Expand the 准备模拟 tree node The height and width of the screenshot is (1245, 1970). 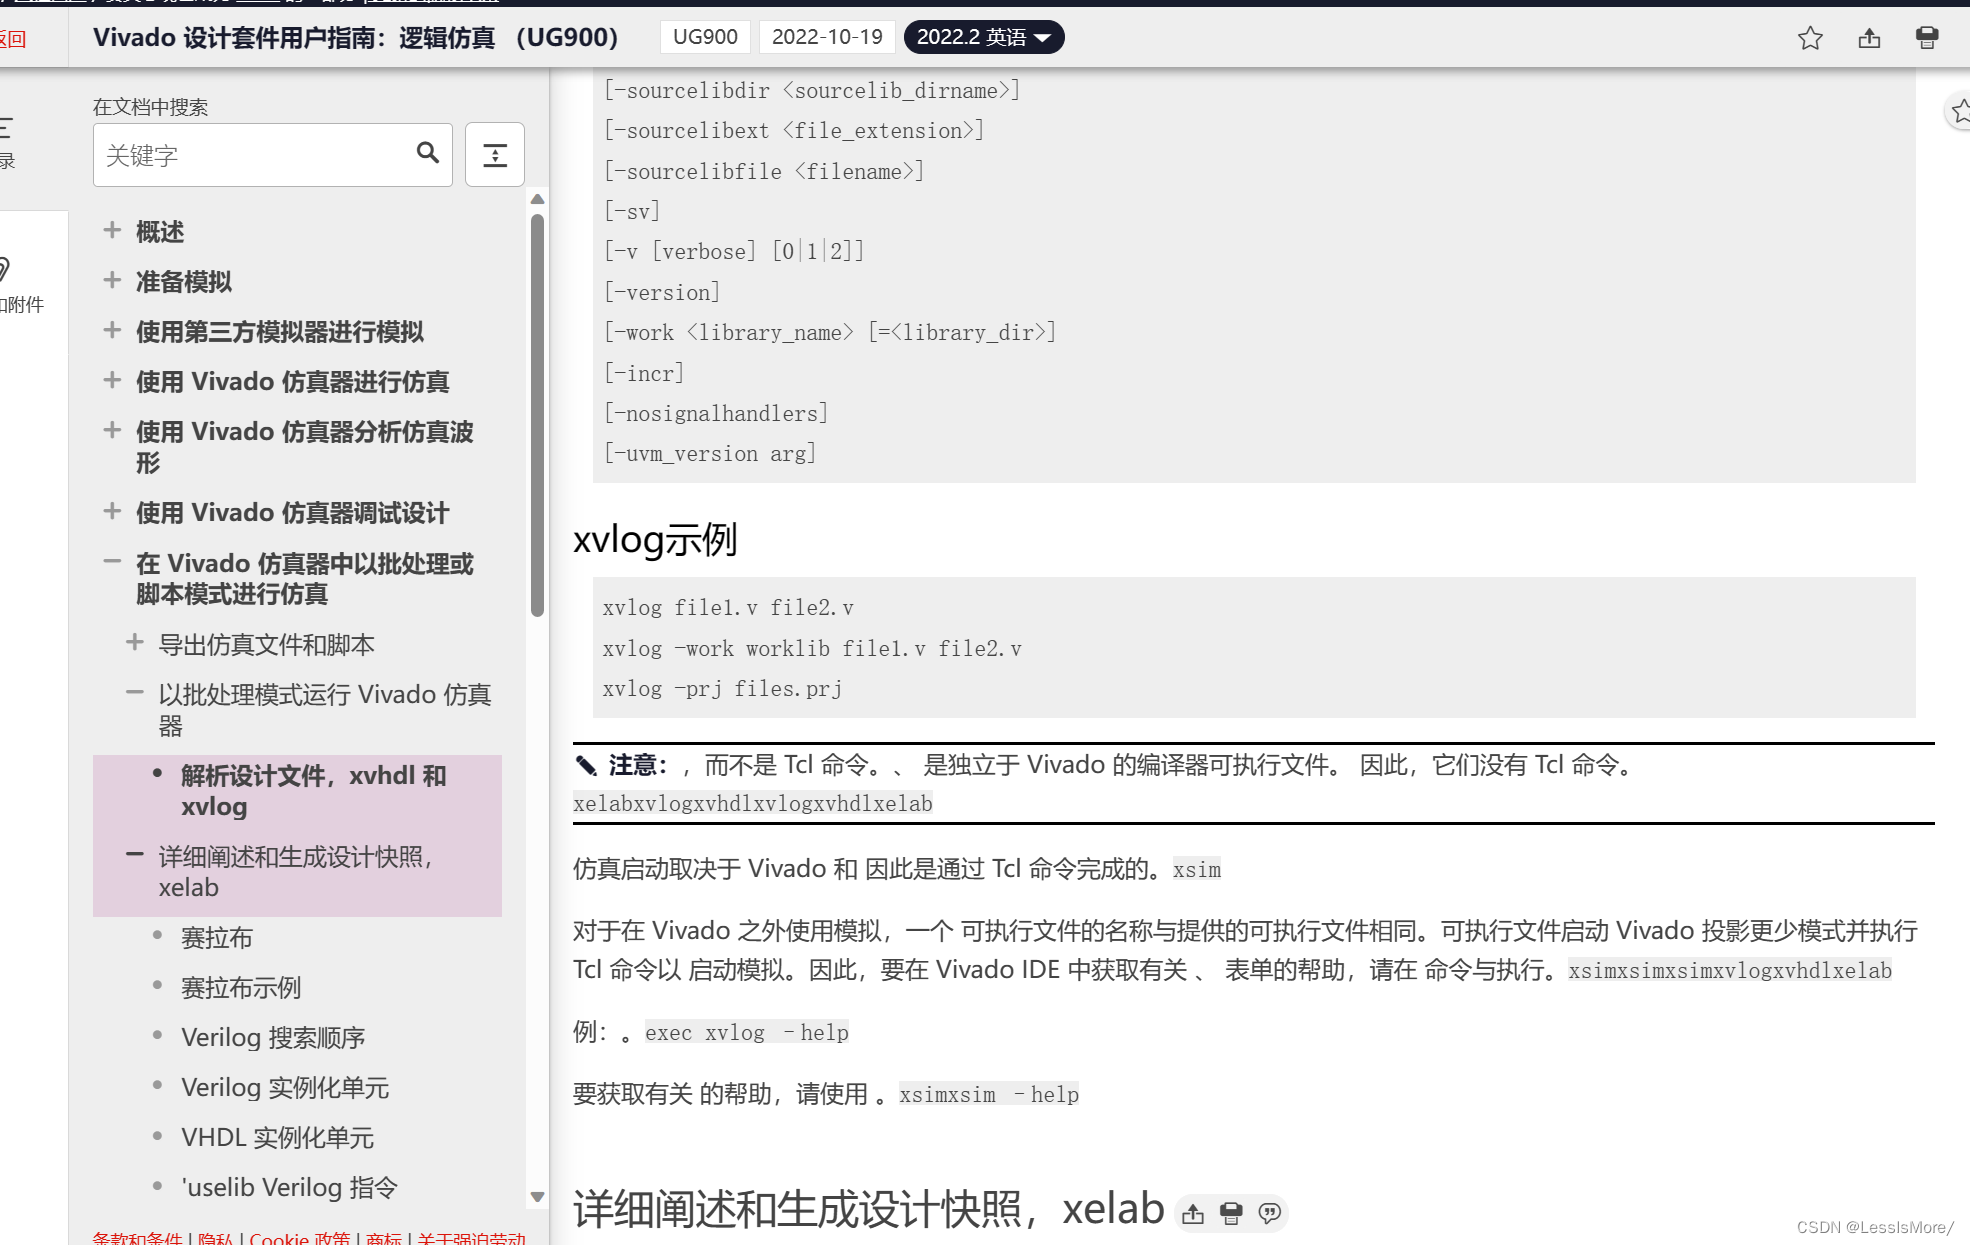coord(112,280)
